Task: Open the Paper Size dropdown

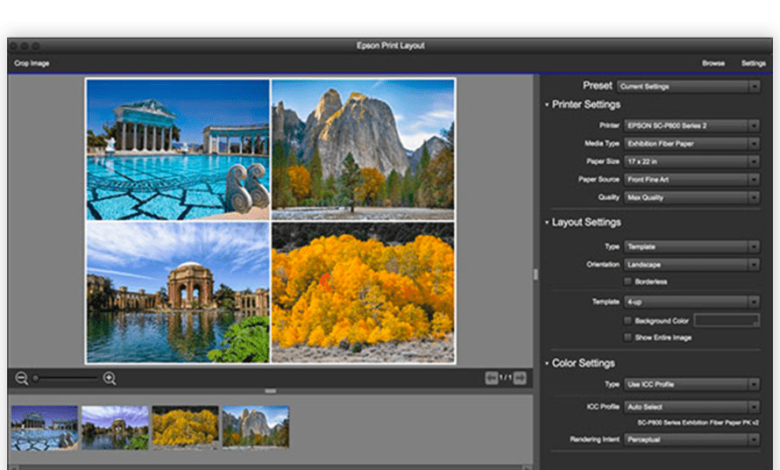Action: (x=692, y=162)
